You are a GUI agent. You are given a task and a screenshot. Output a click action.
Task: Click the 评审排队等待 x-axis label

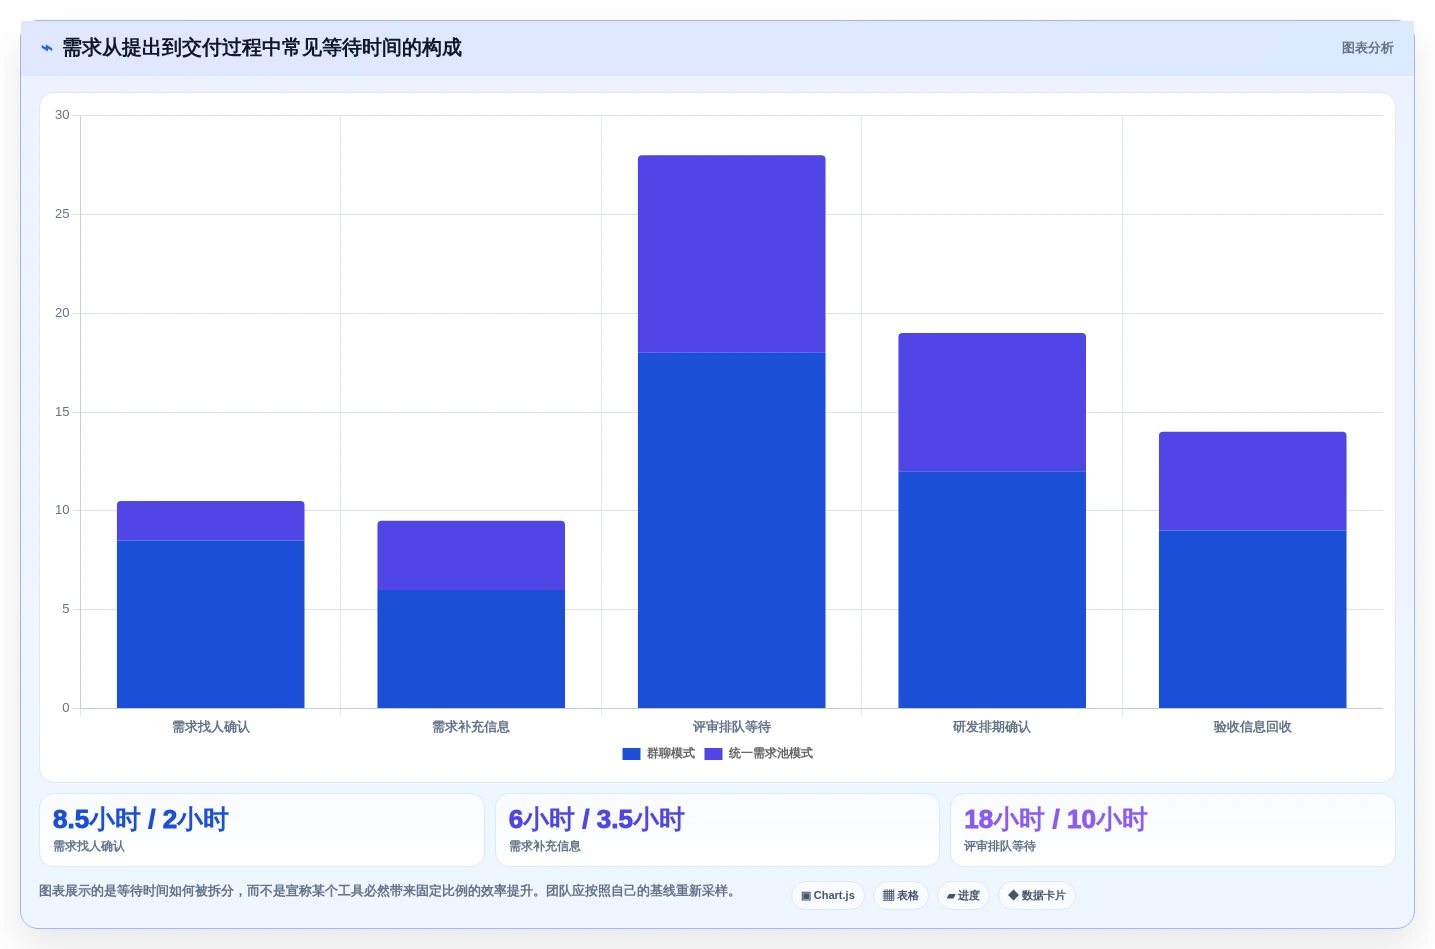[732, 727]
